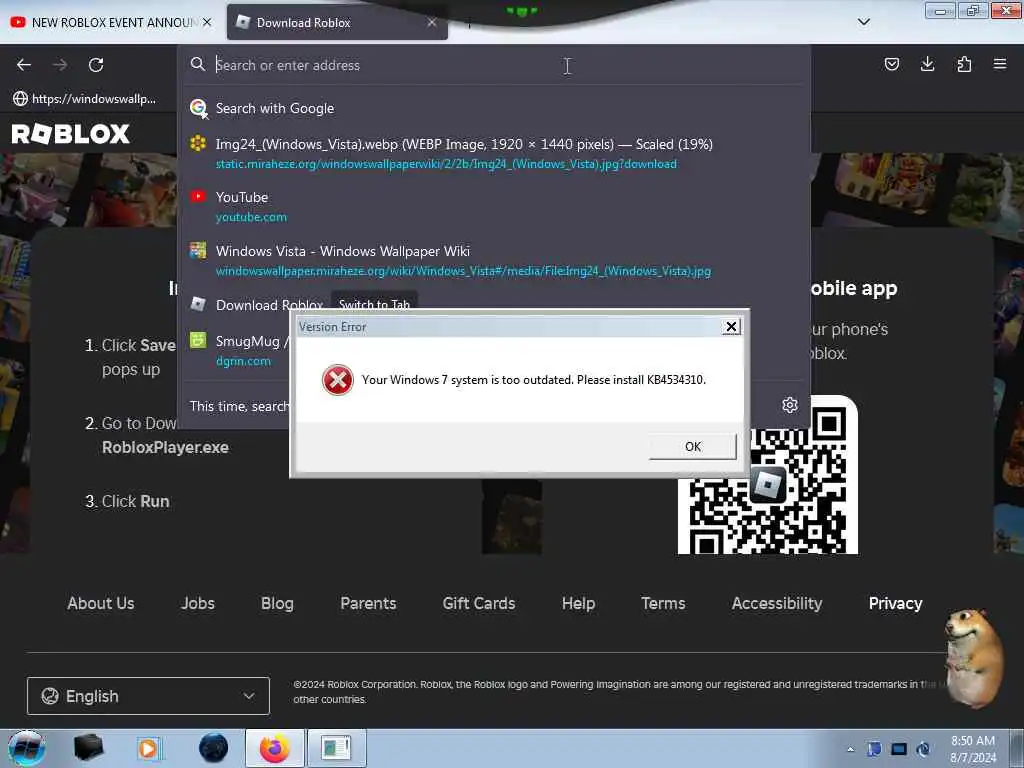This screenshot has height=768, width=1024.
Task: Open the Privacy footer link
Action: pos(895,603)
